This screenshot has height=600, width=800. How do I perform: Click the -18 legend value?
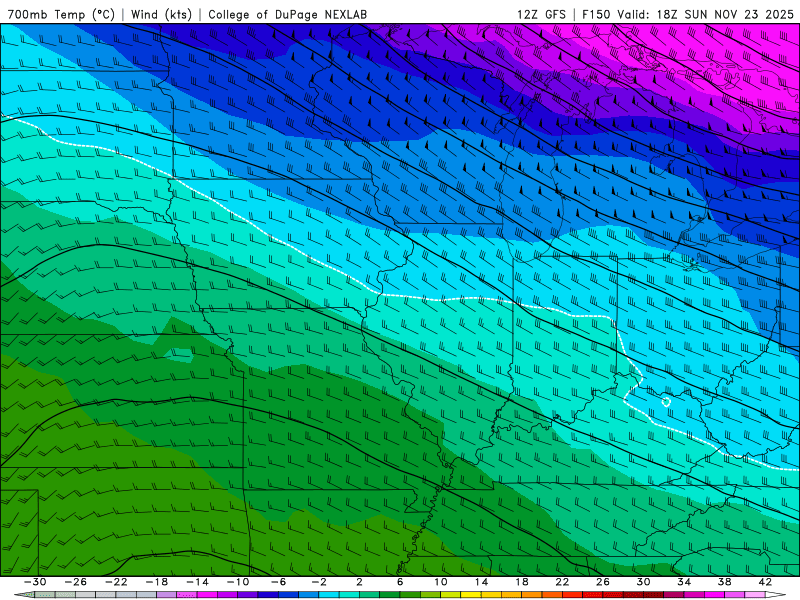pyautogui.click(x=157, y=582)
